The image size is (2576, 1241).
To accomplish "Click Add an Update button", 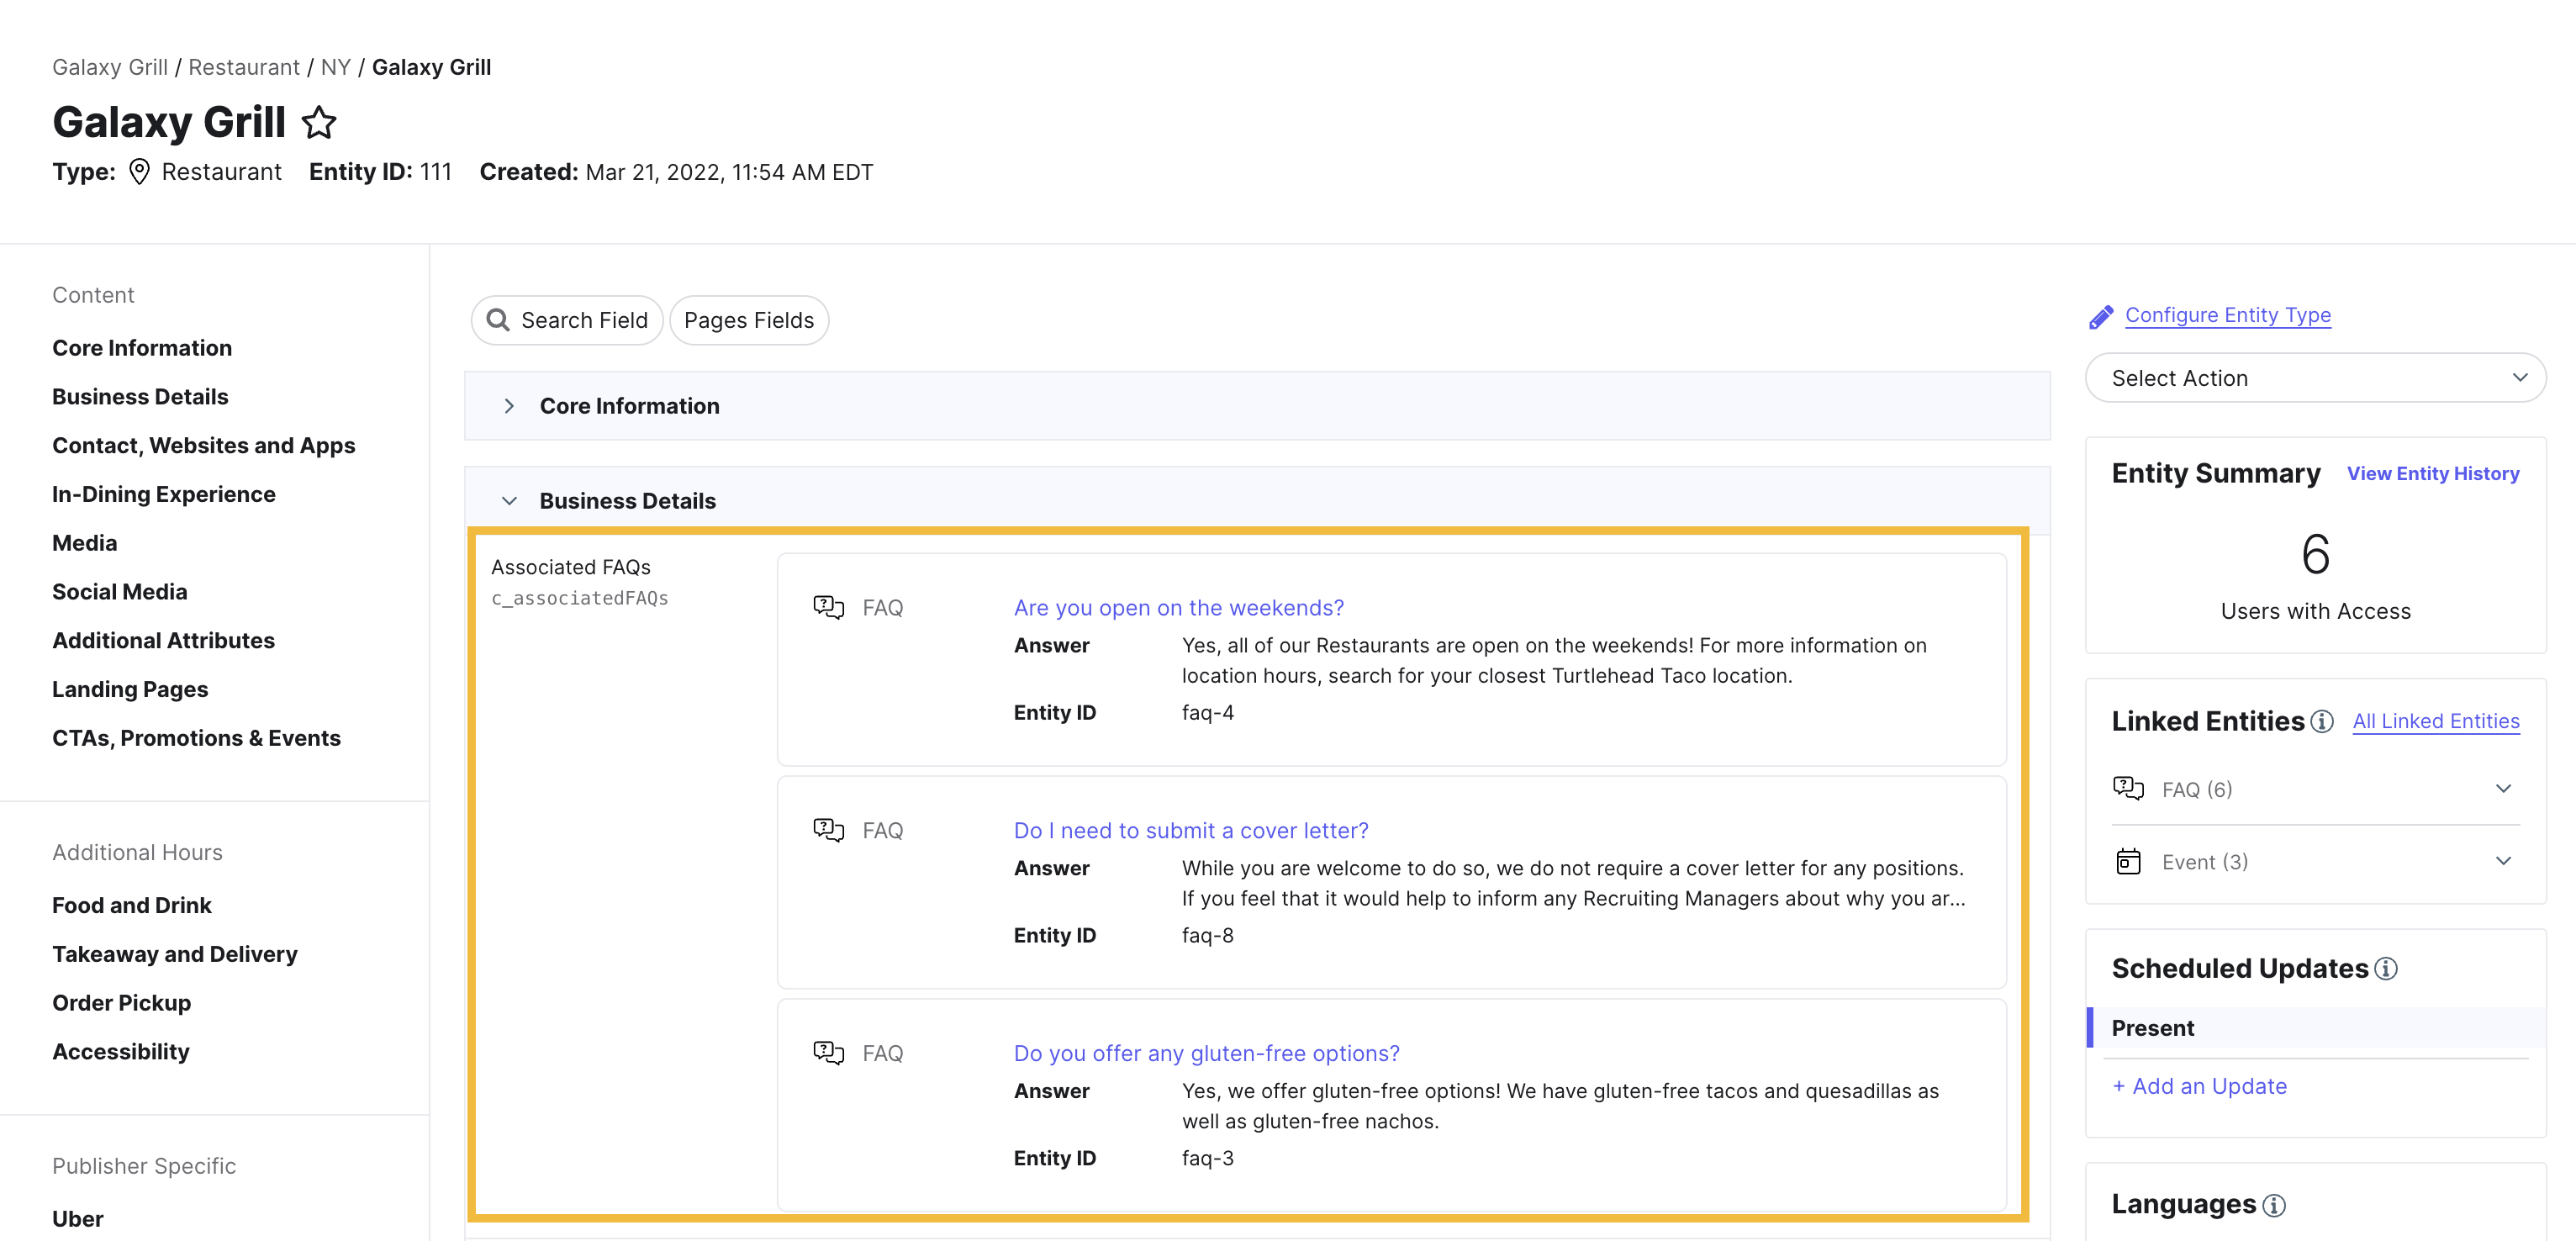I will coord(2197,1085).
